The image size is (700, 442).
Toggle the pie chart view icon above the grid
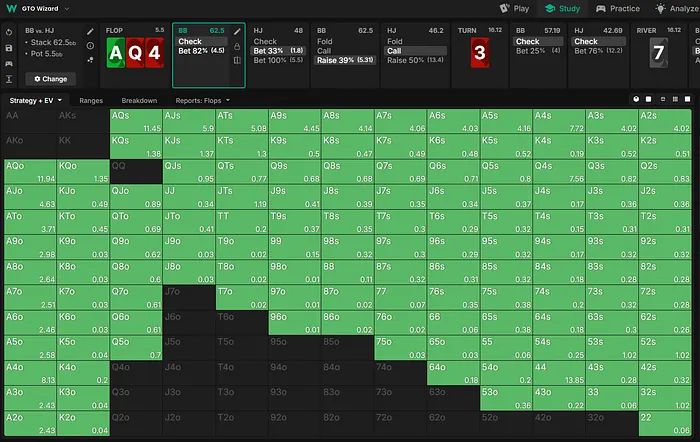coord(635,100)
